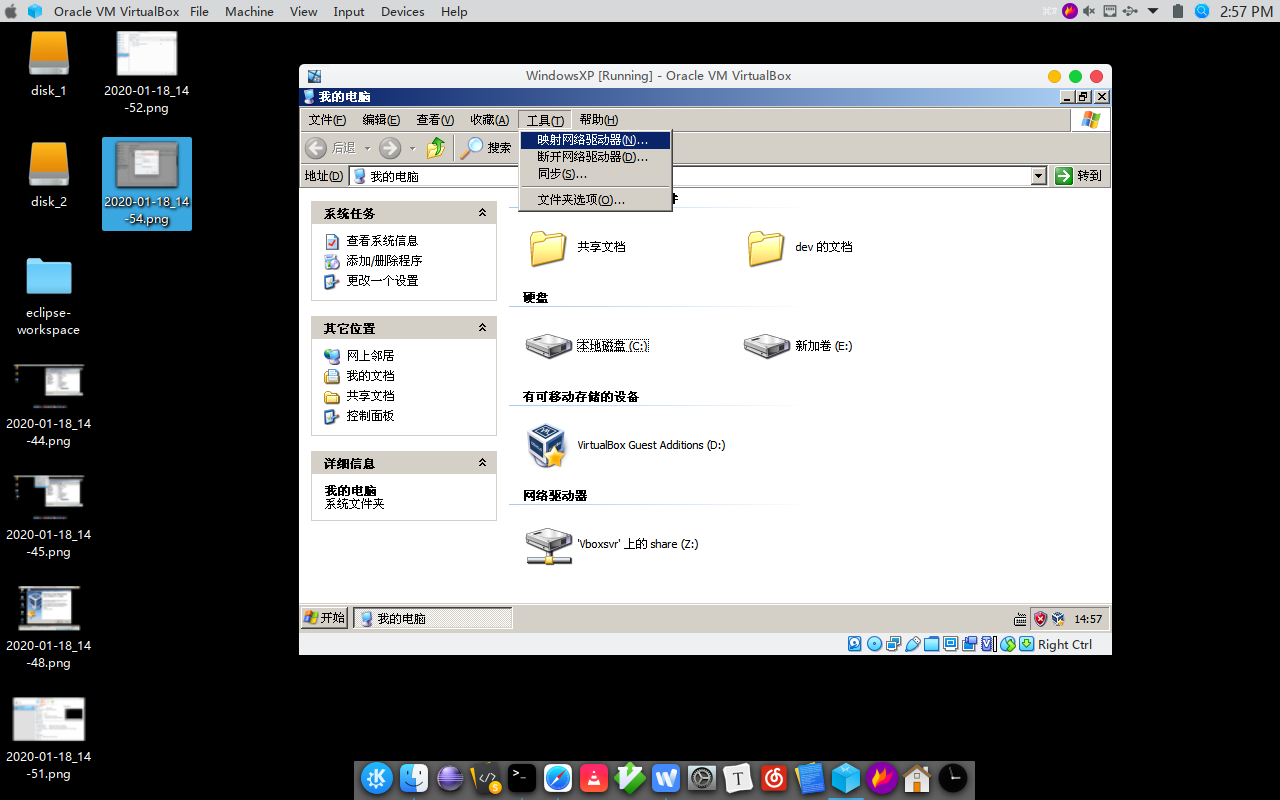The width and height of the screenshot is (1280, 800).
Task: Open the 编辑(E) menu
Action: click(x=381, y=120)
